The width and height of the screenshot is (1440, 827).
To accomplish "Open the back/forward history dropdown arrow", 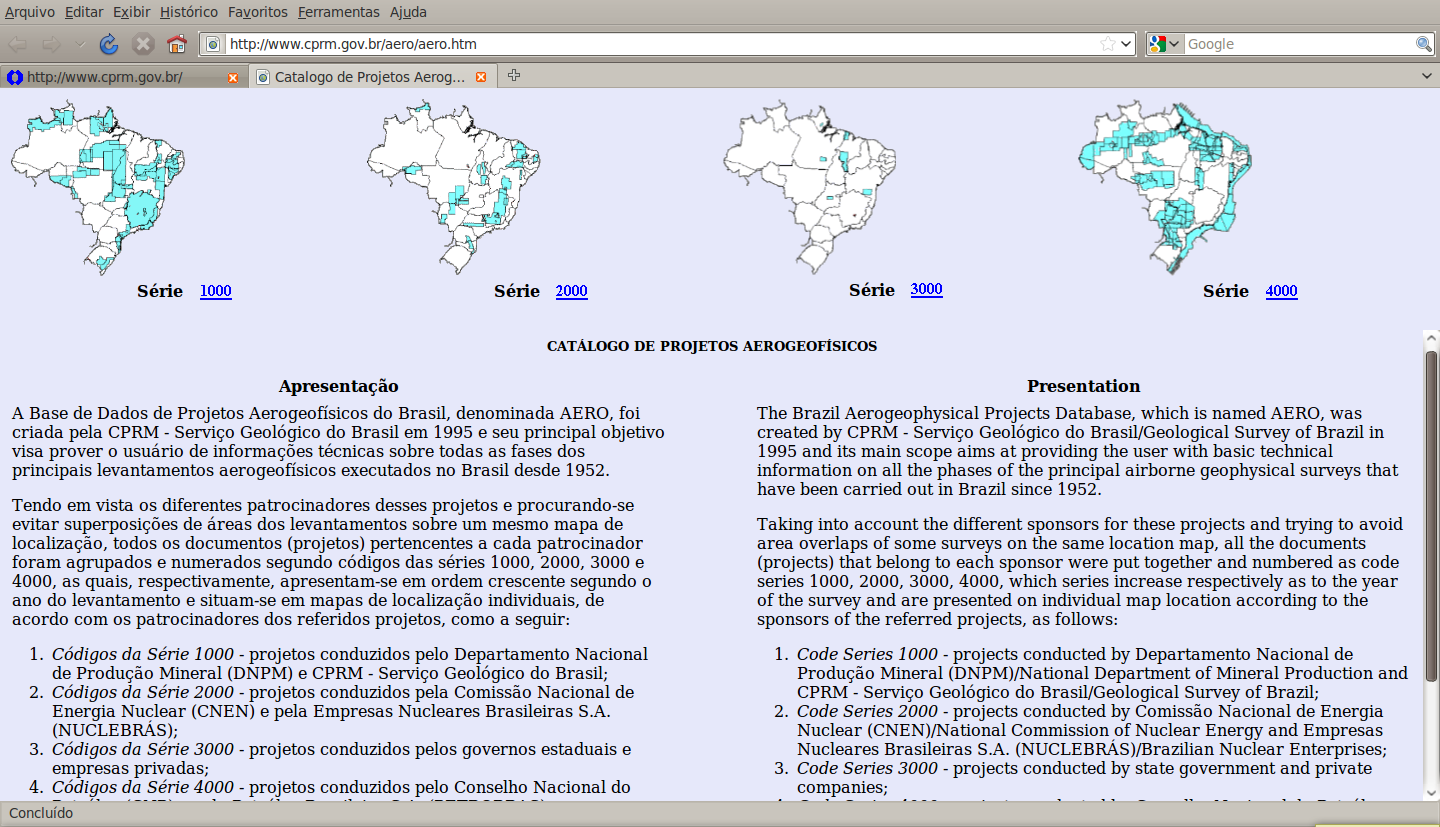I will click(x=80, y=44).
